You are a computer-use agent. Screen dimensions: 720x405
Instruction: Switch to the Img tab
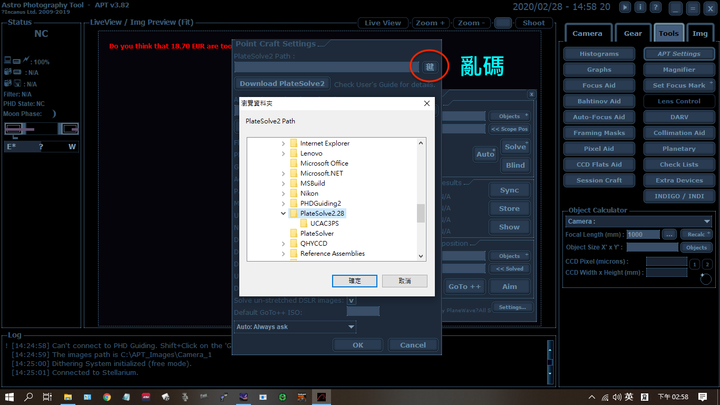click(x=700, y=33)
